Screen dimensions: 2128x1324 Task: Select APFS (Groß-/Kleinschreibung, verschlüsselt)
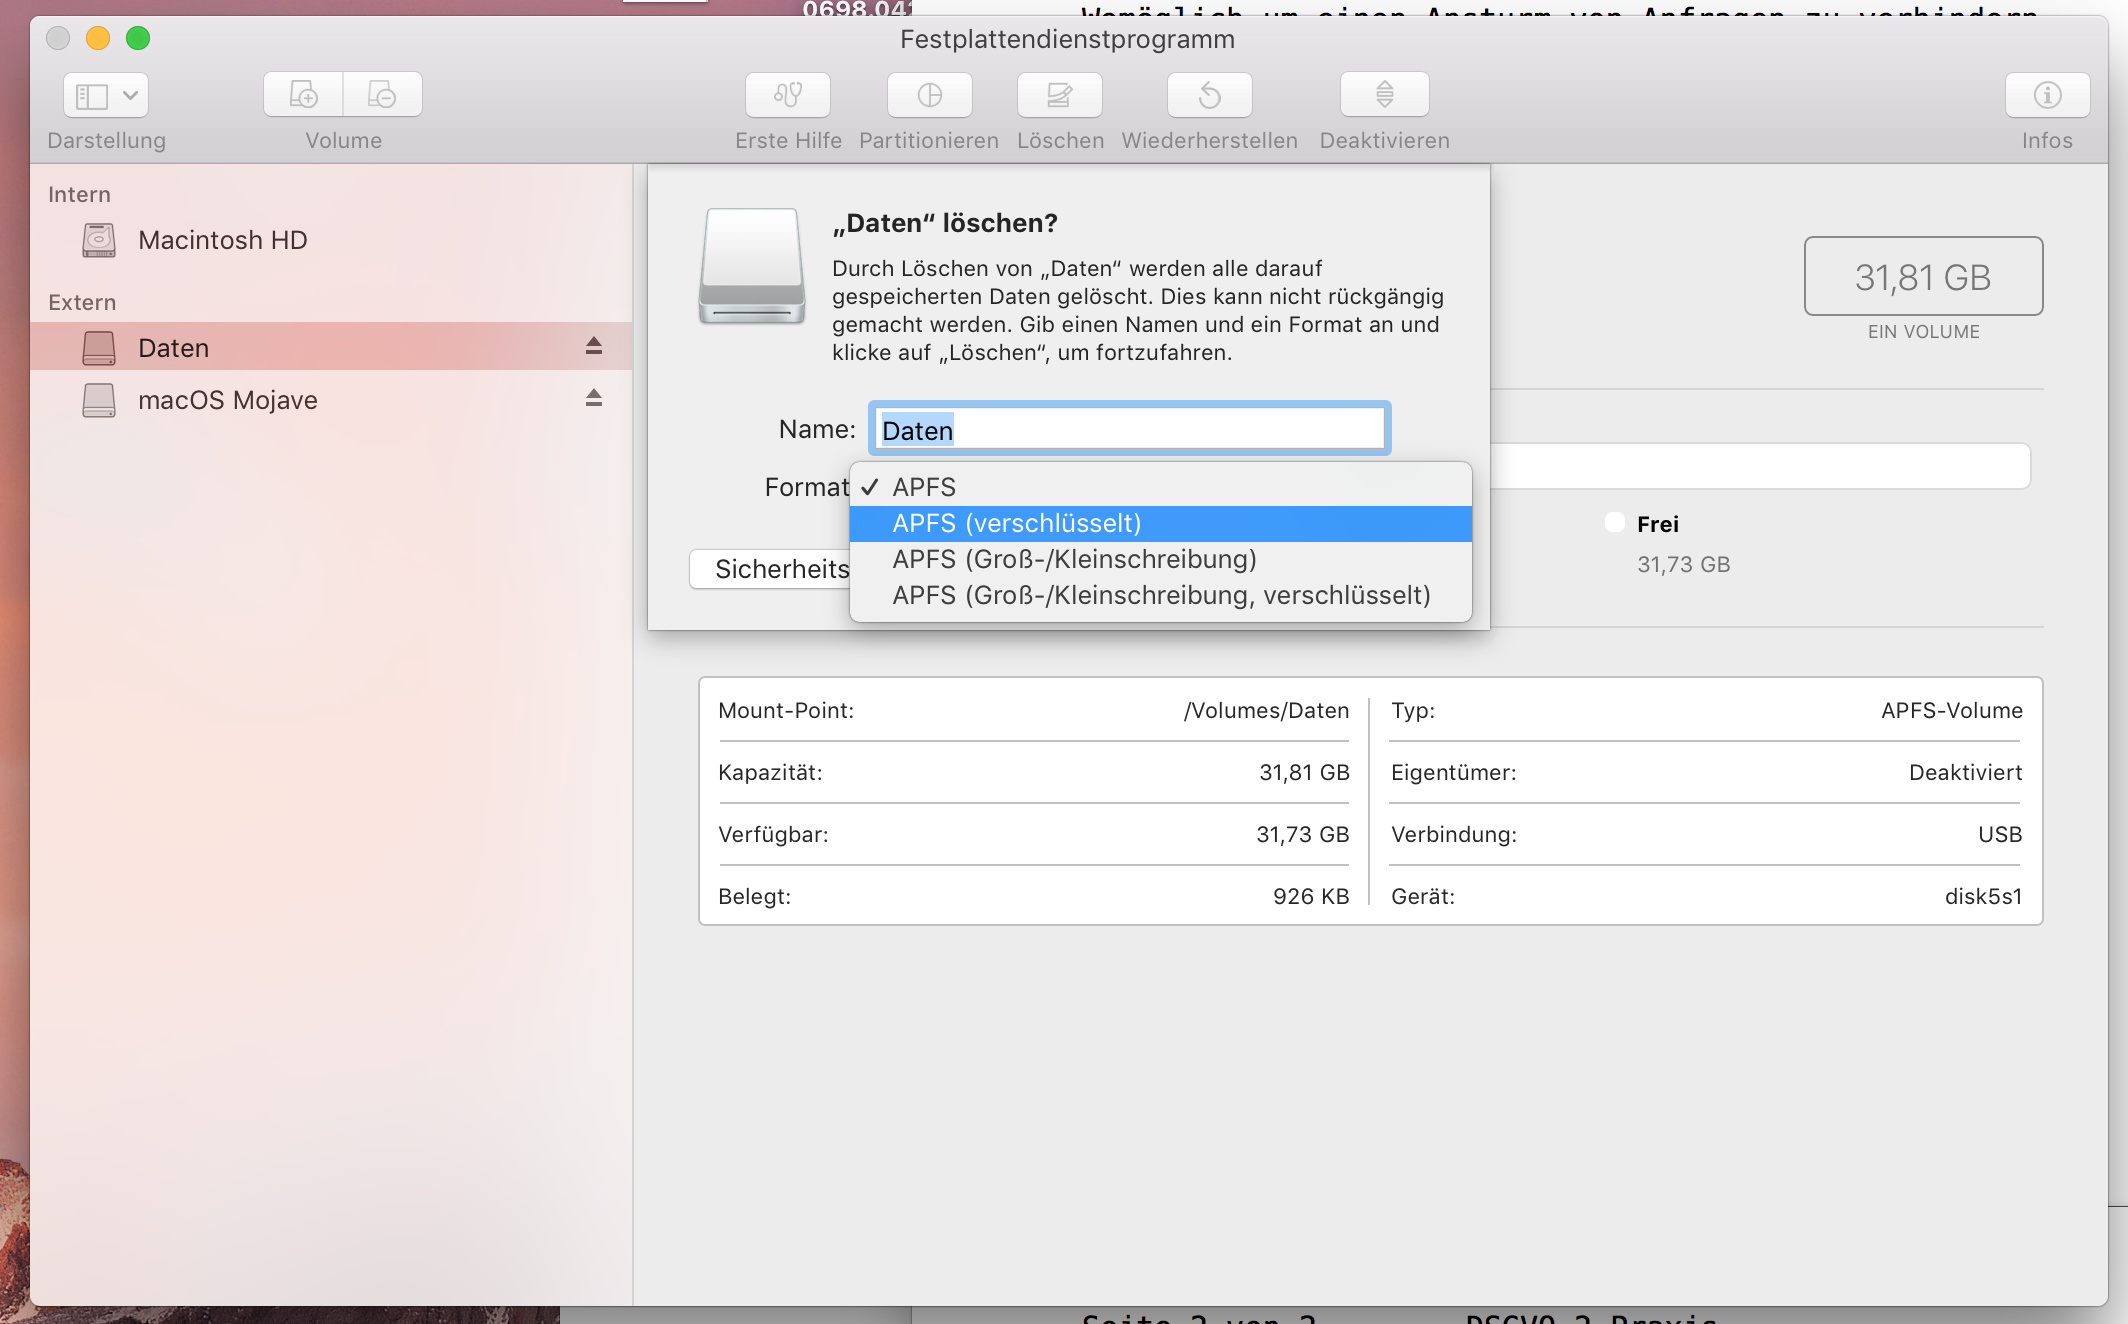[x=1161, y=595]
